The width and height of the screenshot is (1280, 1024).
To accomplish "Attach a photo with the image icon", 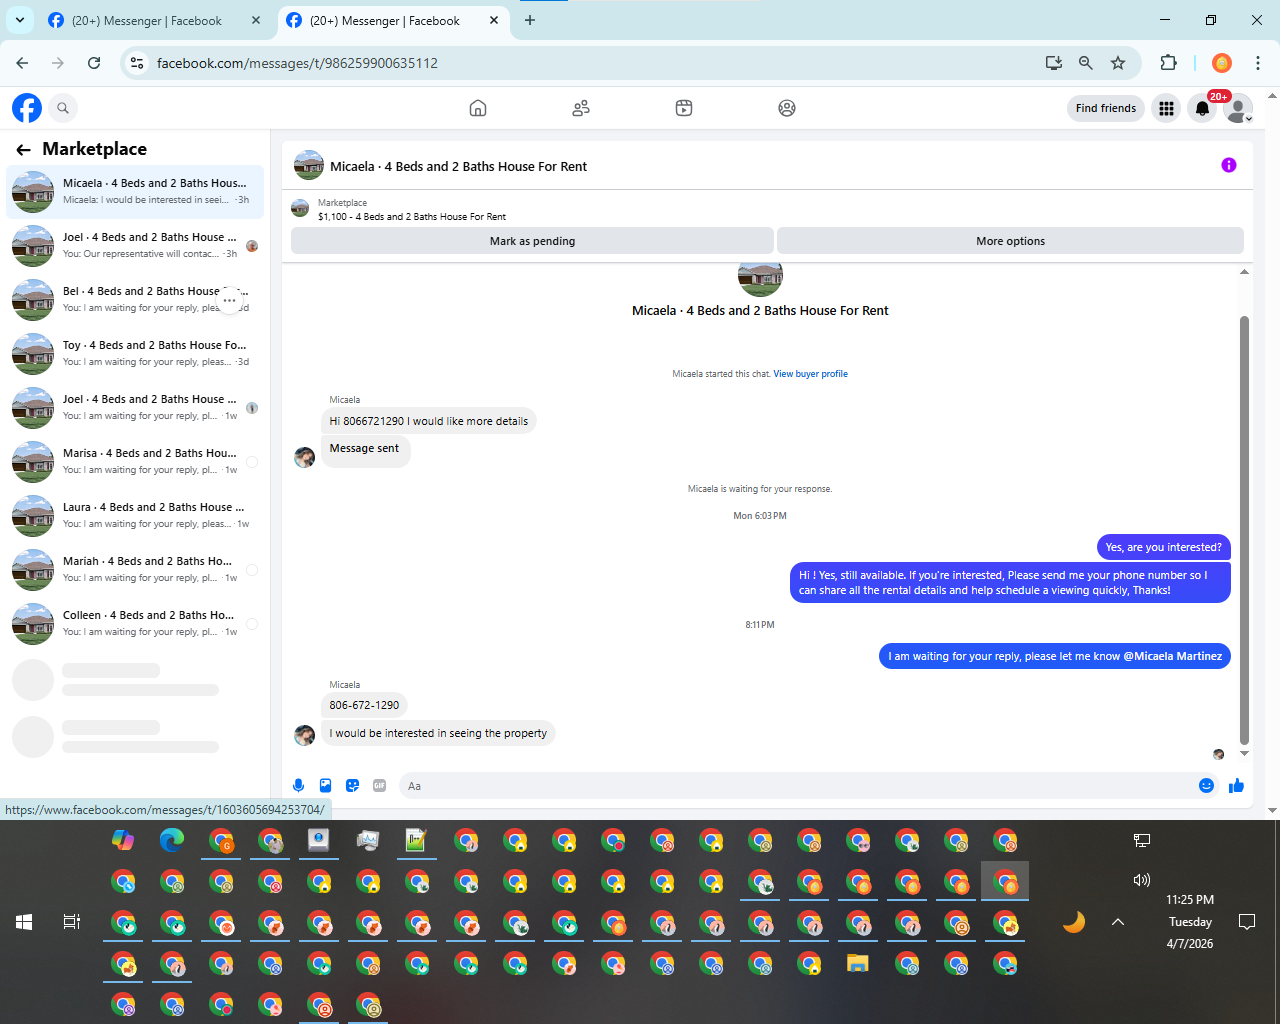I will (x=325, y=786).
